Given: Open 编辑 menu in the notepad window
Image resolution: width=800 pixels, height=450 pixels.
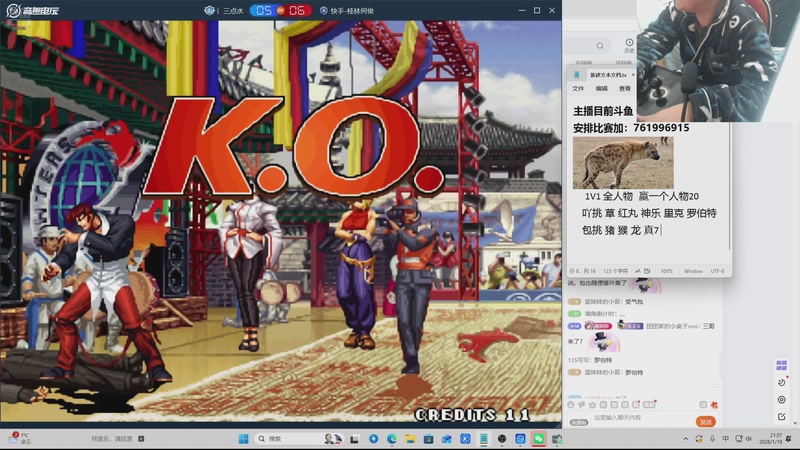Looking at the screenshot, I should click(602, 88).
